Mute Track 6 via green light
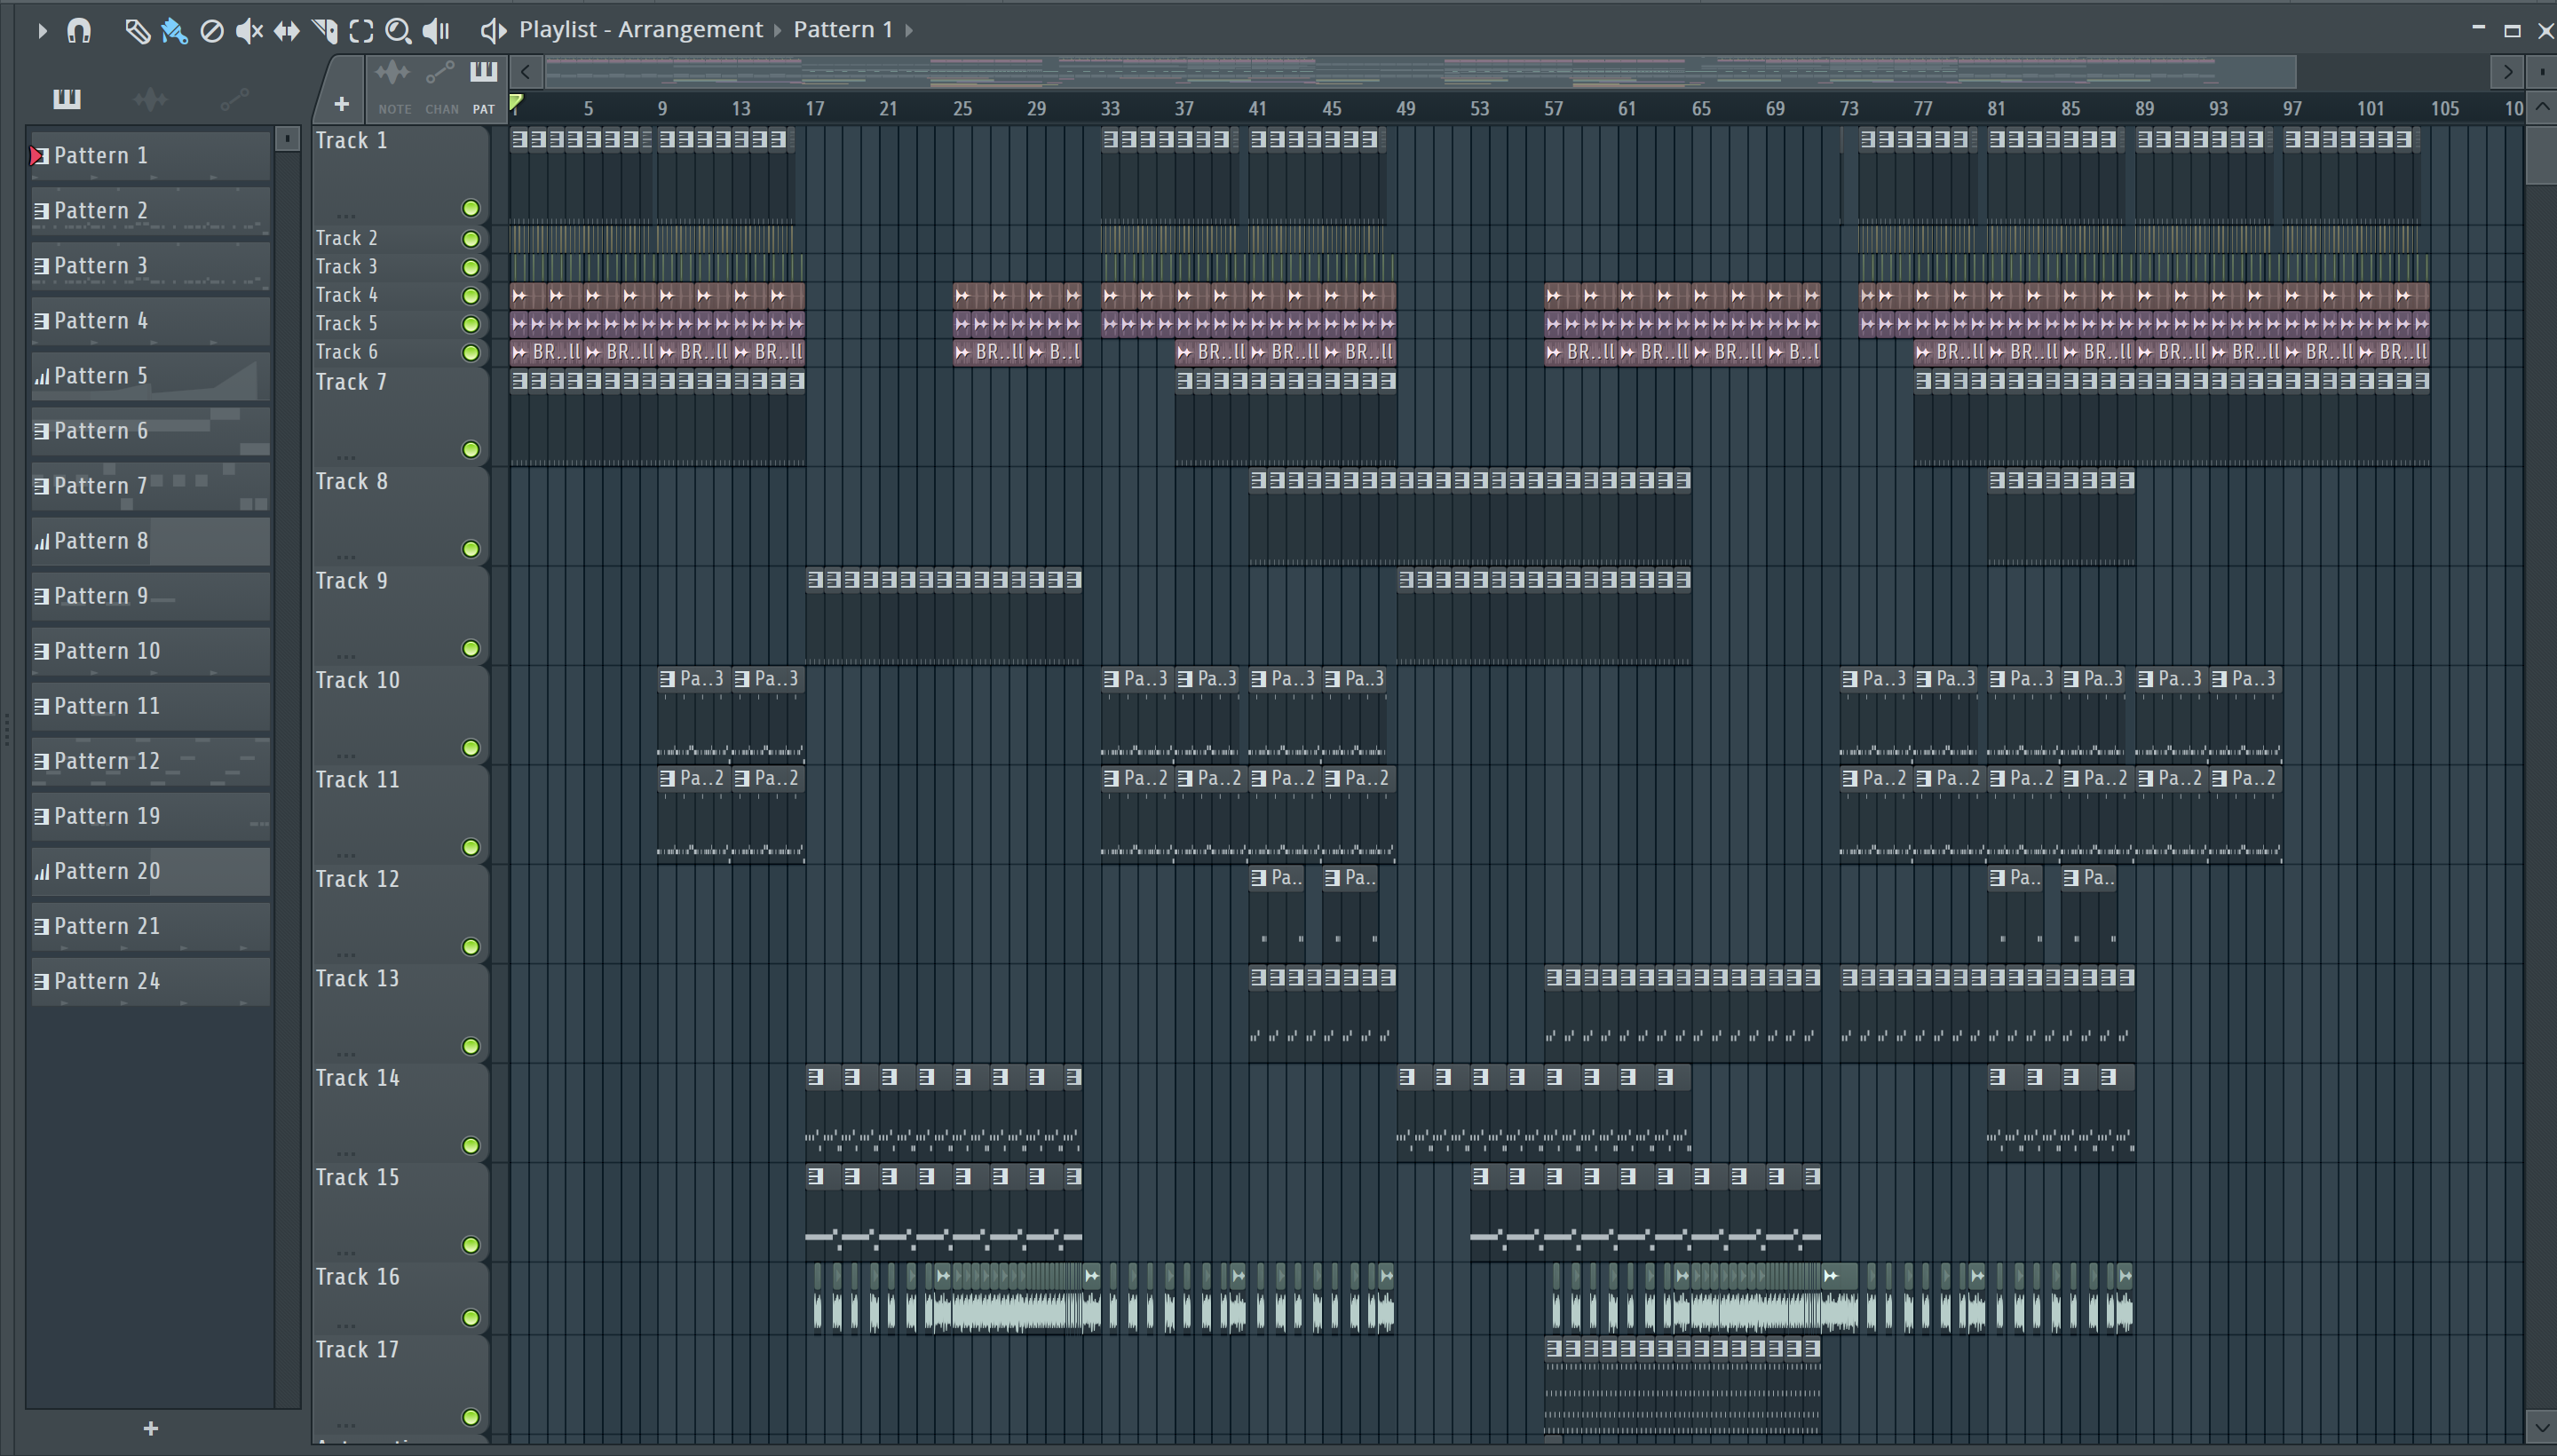Viewport: 2557px width, 1456px height. pos(470,352)
